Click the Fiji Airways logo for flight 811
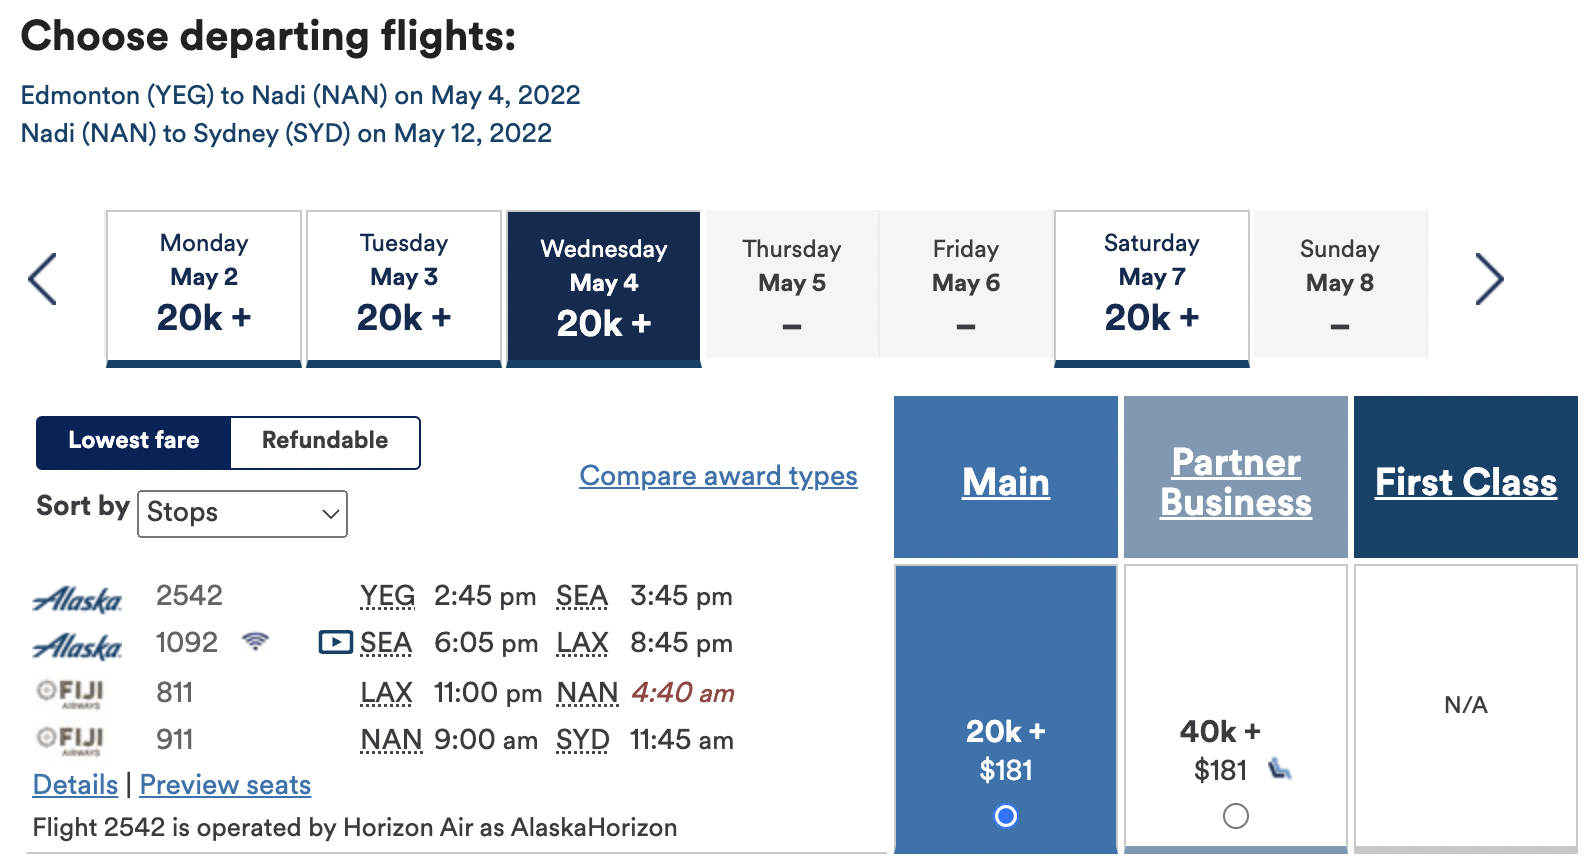 [70, 692]
